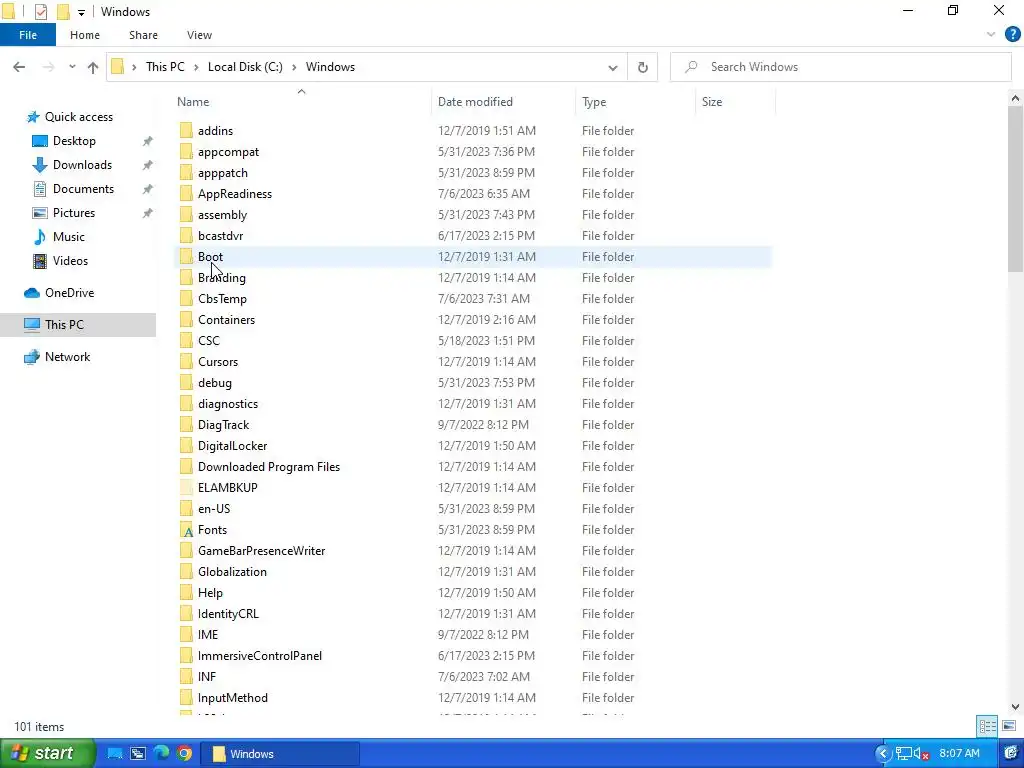Click the Back navigation arrow

19,67
